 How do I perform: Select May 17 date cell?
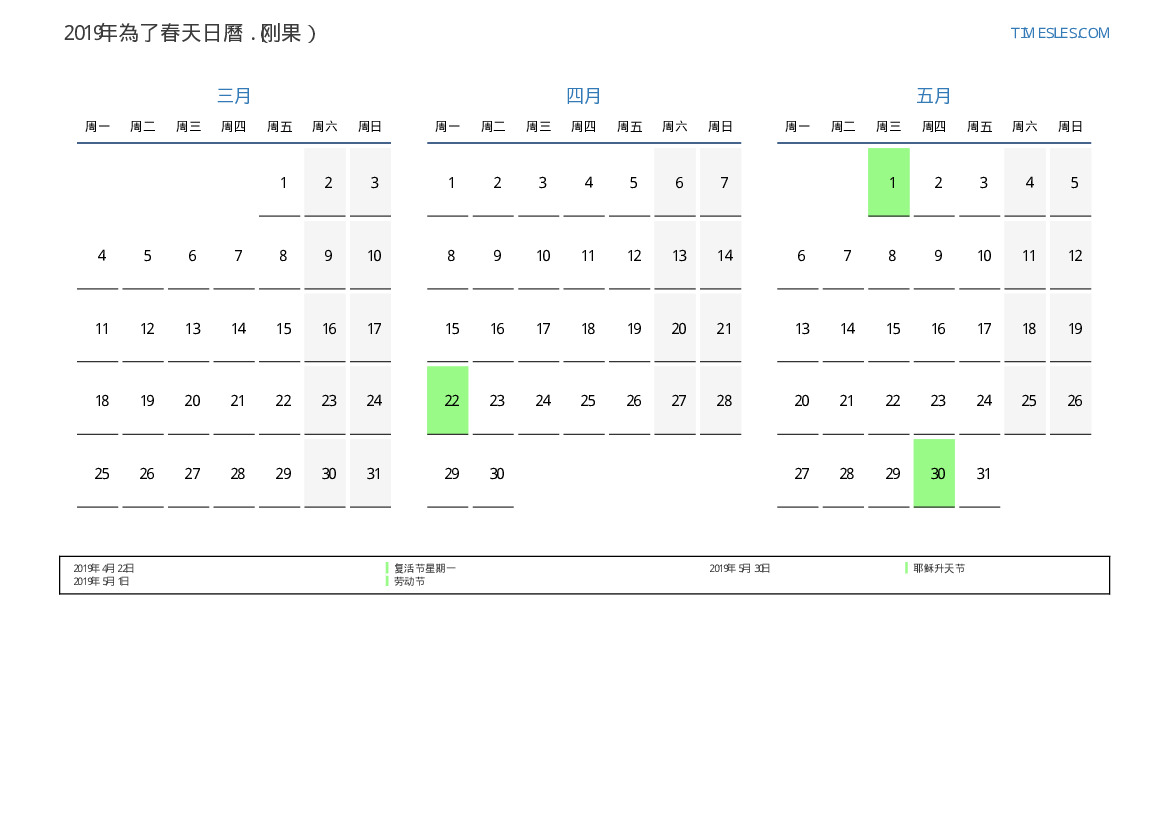coord(984,328)
